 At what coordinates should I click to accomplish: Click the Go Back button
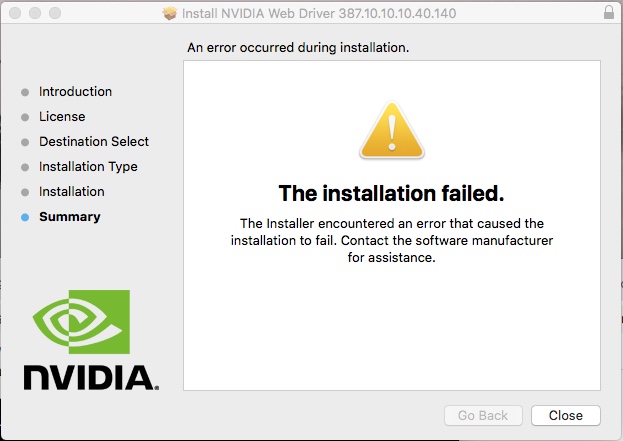[x=483, y=415]
